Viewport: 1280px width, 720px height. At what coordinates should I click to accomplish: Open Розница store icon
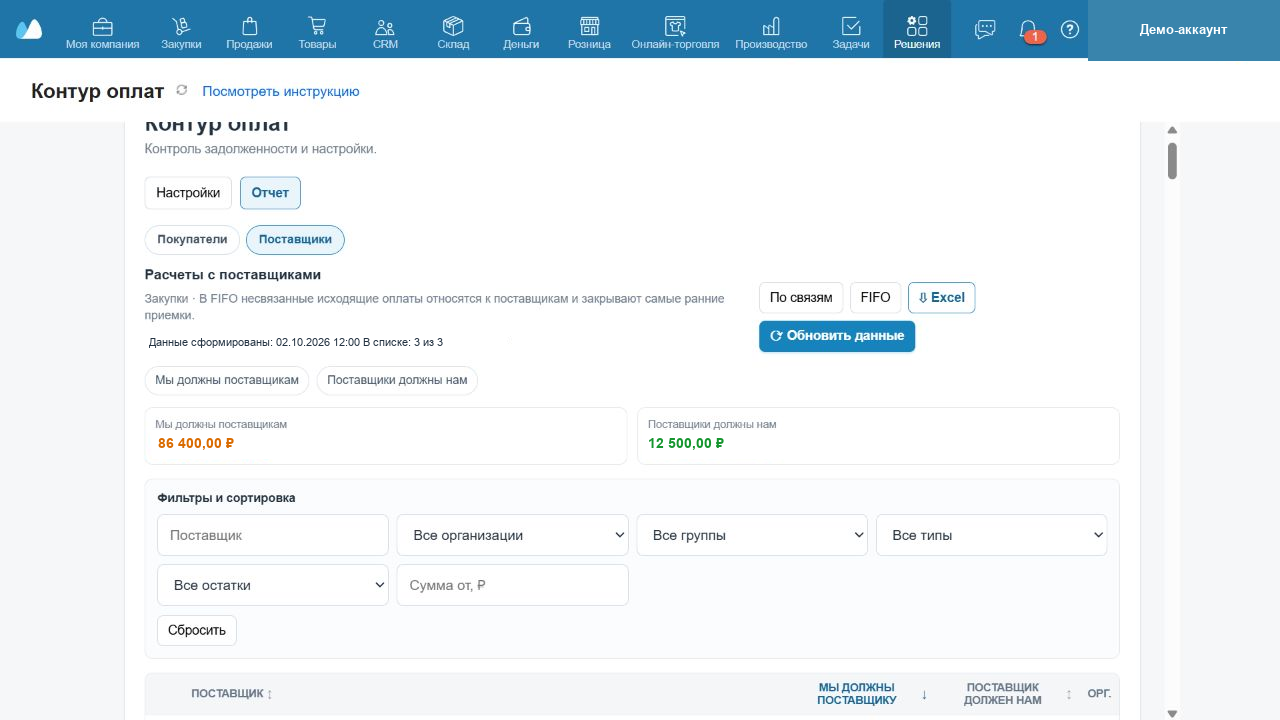pos(589,26)
